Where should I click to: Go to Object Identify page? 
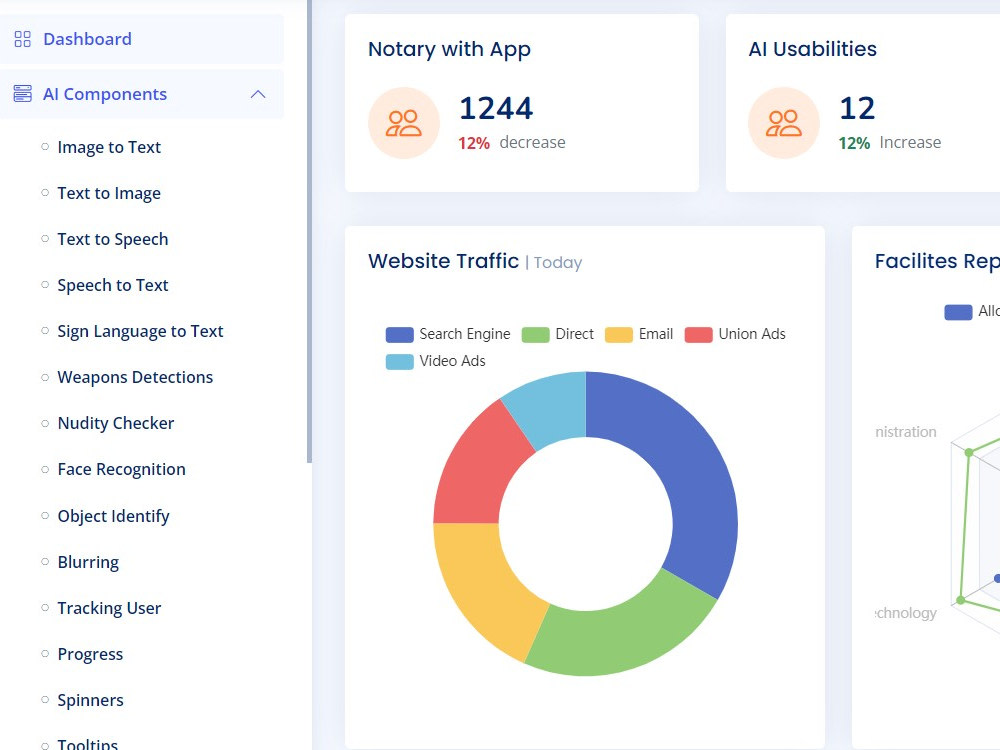point(114,516)
